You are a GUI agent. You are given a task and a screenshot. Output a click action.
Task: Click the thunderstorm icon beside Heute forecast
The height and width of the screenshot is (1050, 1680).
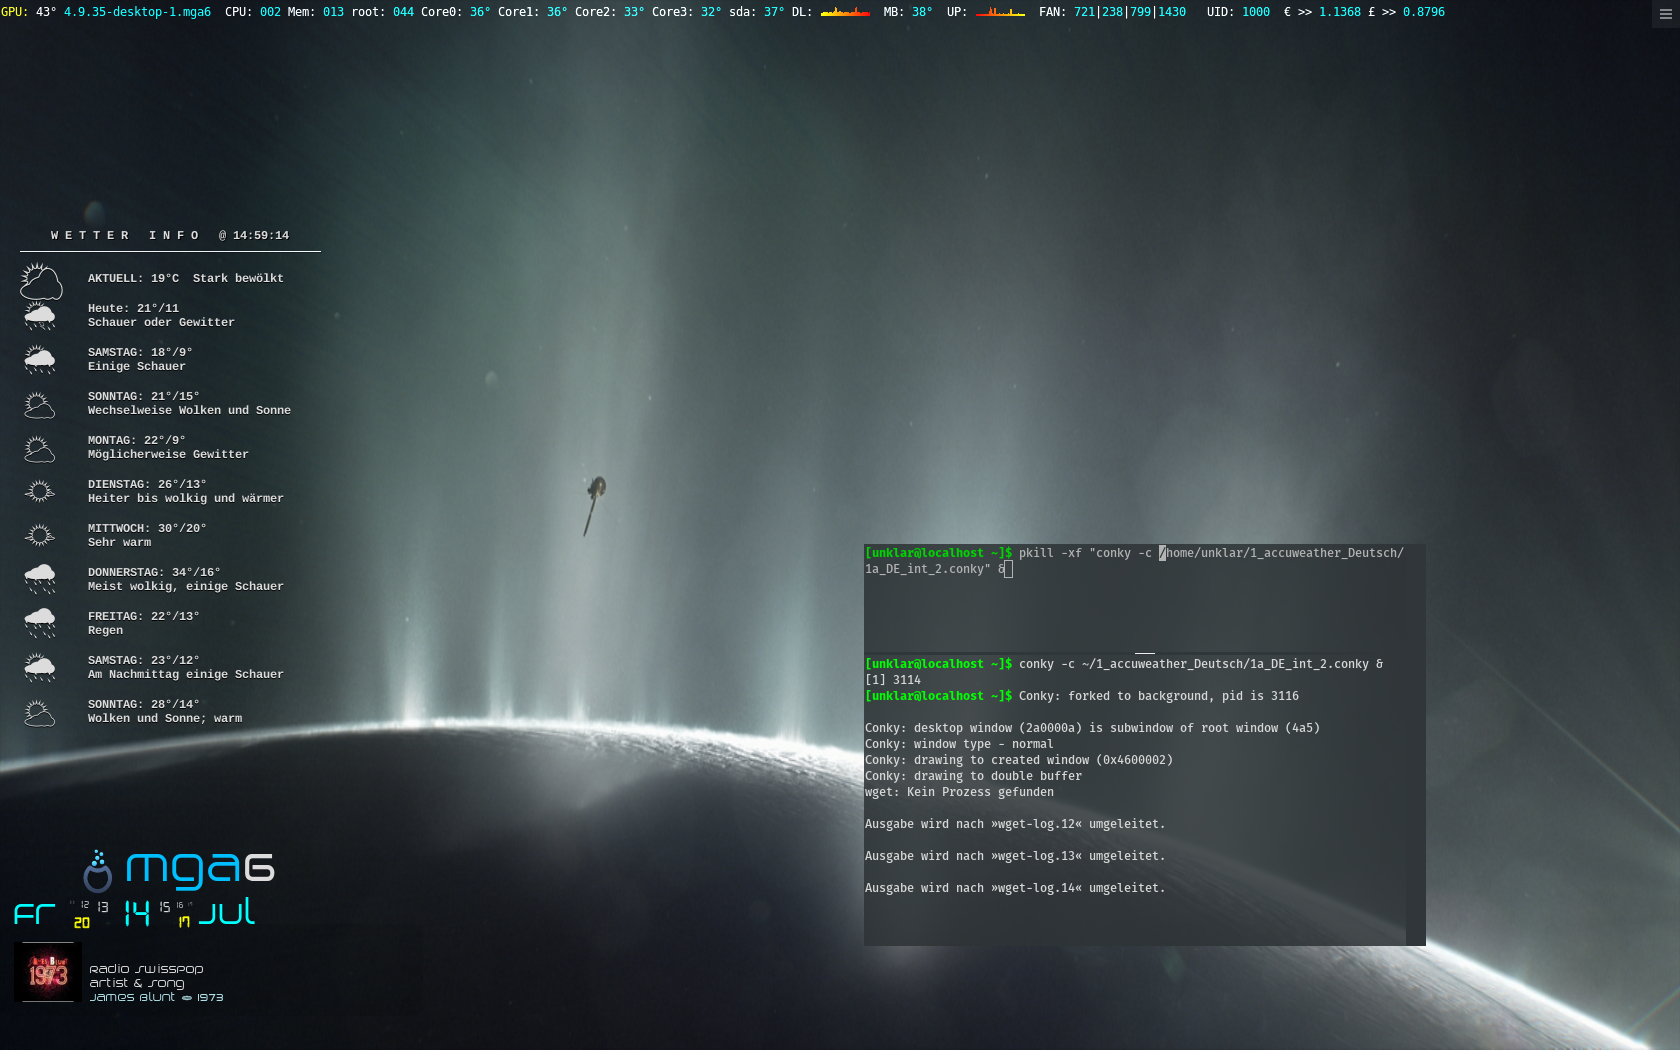coord(40,316)
